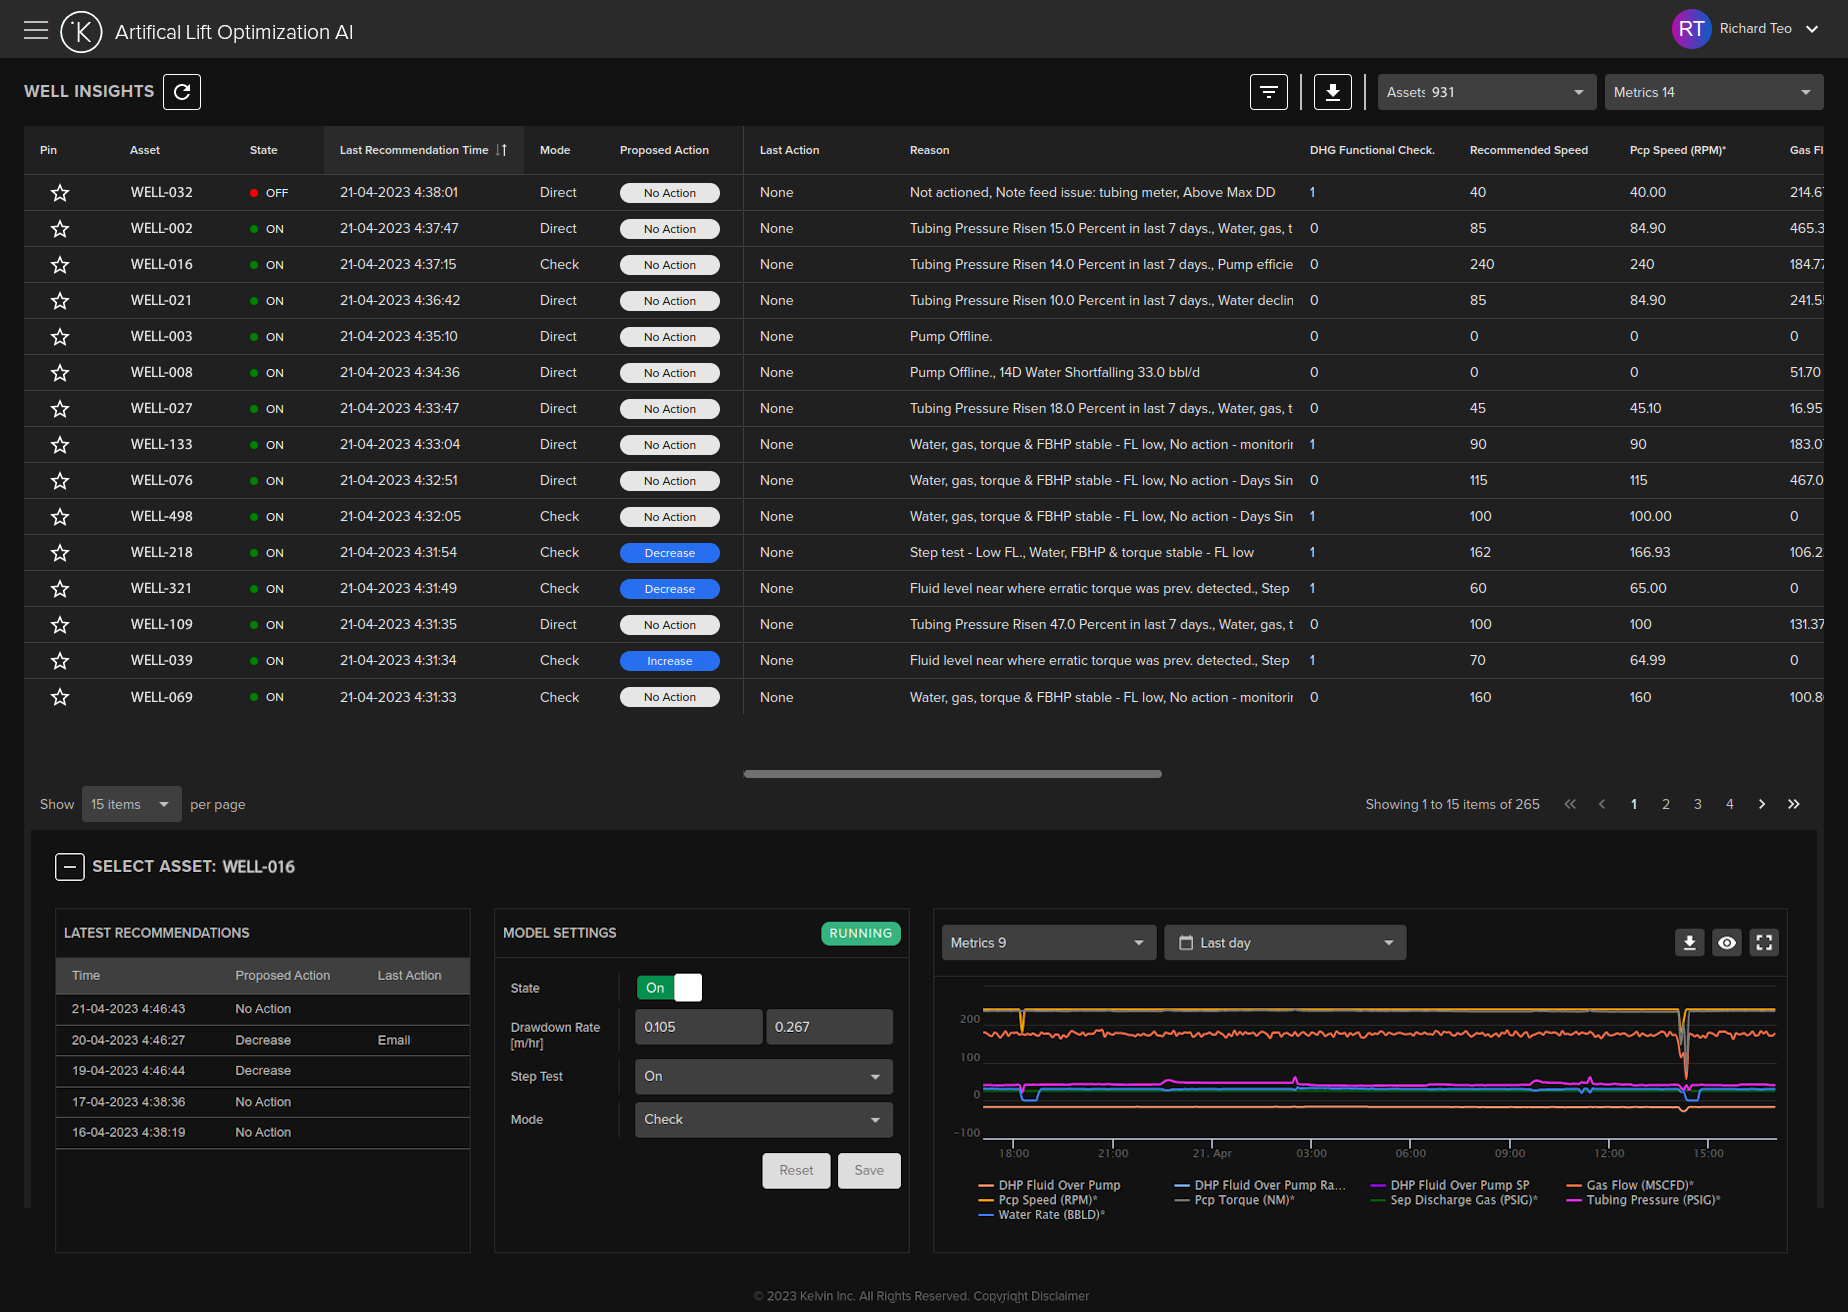This screenshot has width=1848, height=1312.
Task: Open the Mode dropdown in Model Settings
Action: pyautogui.click(x=762, y=1119)
